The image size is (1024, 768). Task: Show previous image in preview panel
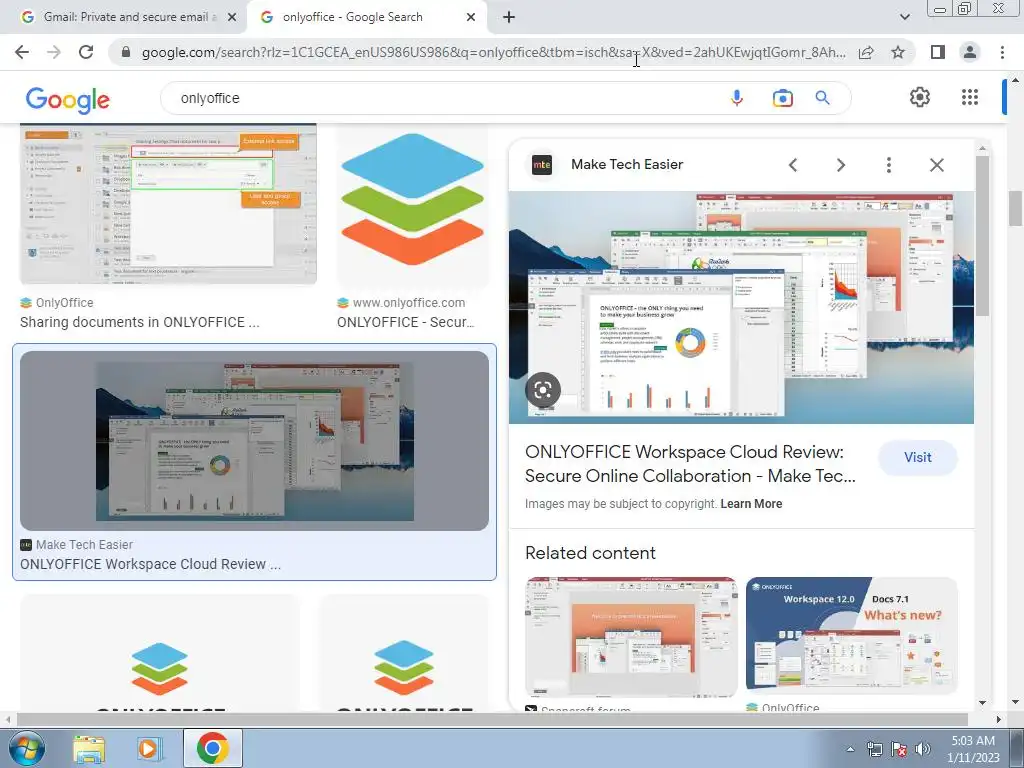coord(793,165)
